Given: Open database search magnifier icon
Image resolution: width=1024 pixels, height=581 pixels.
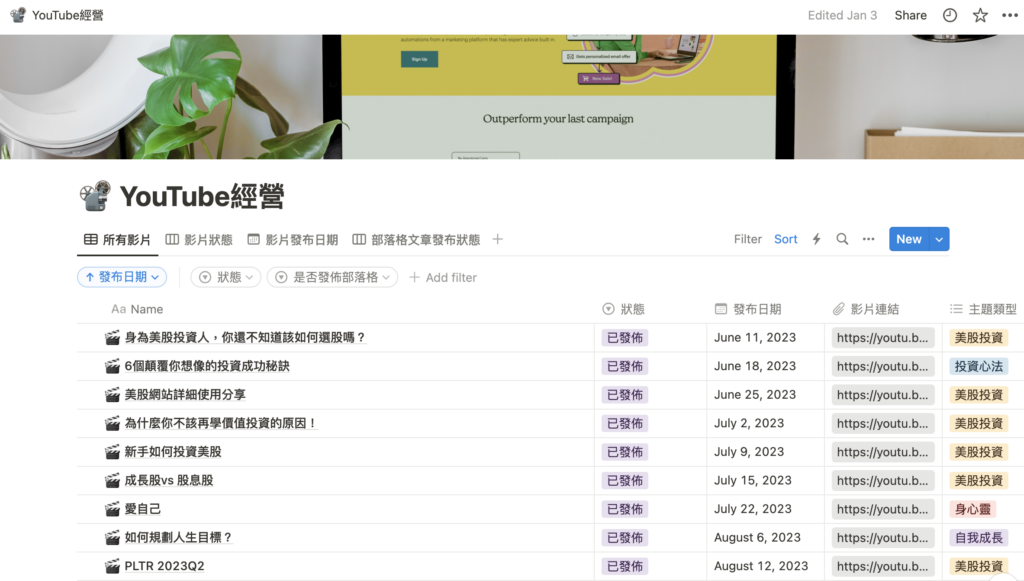Looking at the screenshot, I should [842, 239].
